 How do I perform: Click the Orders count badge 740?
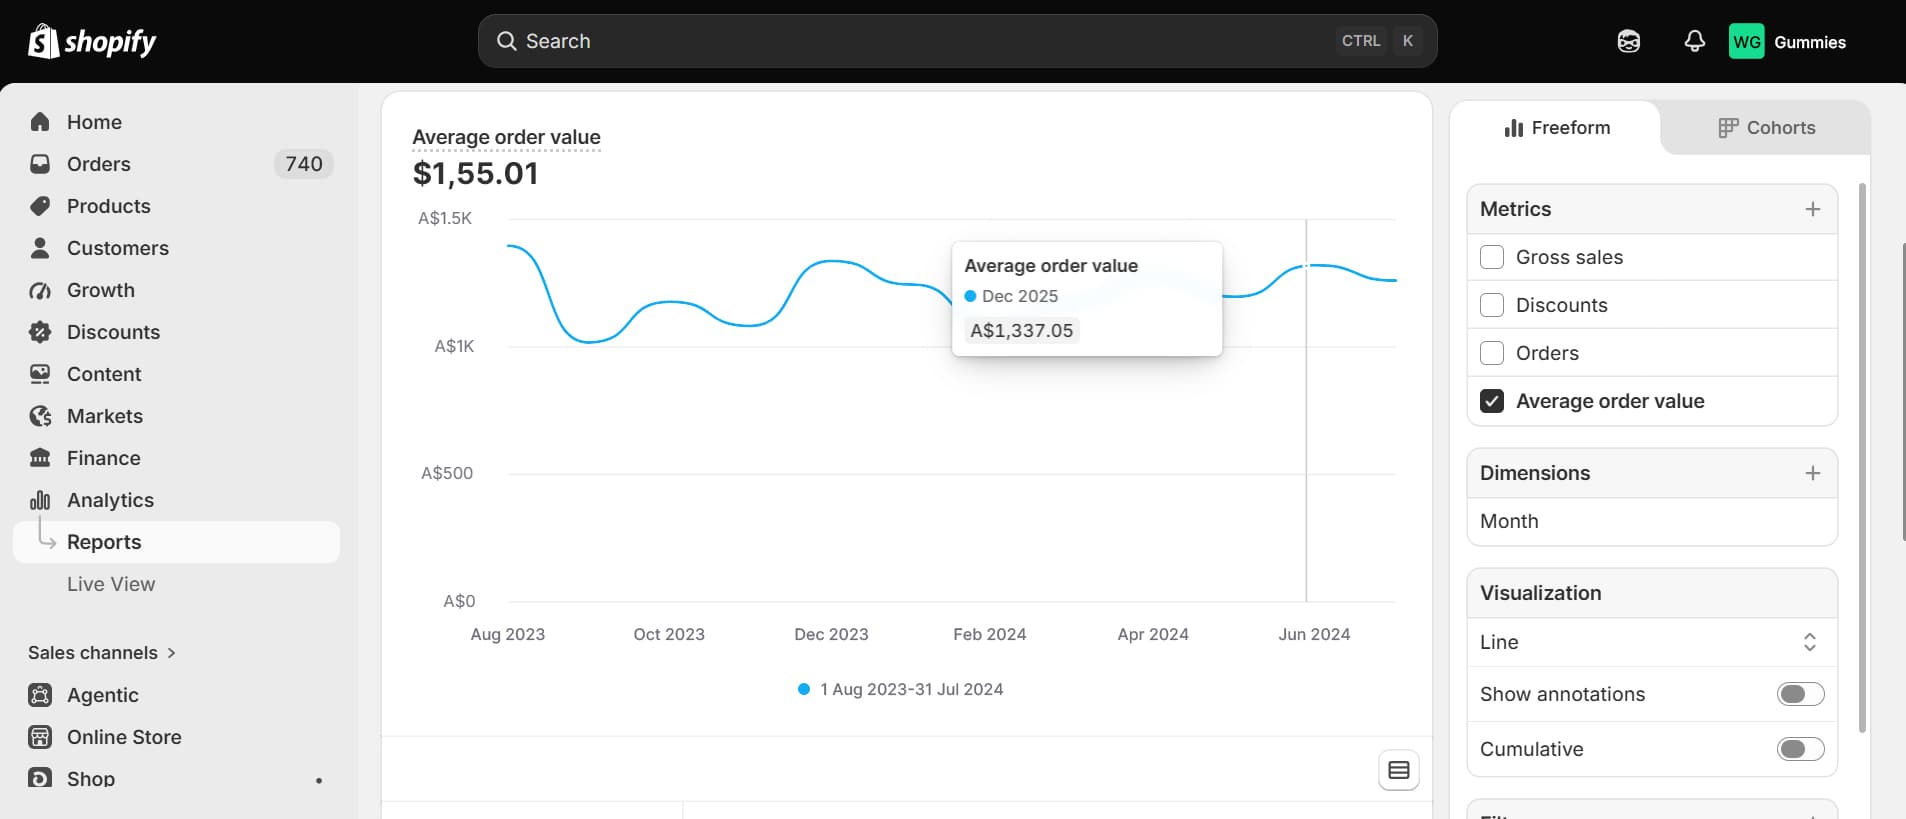pos(304,164)
